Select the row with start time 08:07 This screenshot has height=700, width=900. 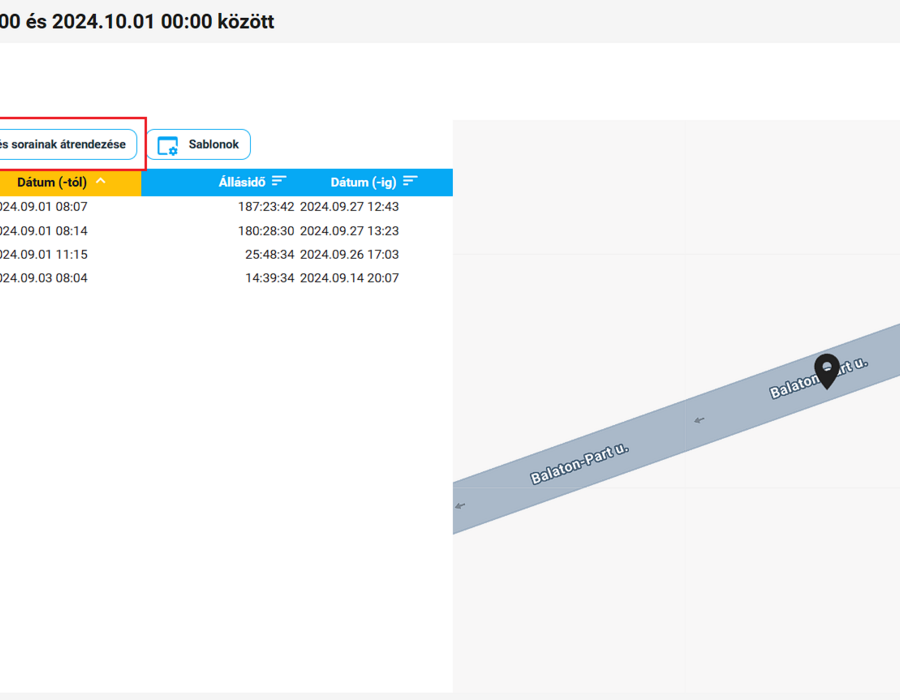[x=226, y=207]
